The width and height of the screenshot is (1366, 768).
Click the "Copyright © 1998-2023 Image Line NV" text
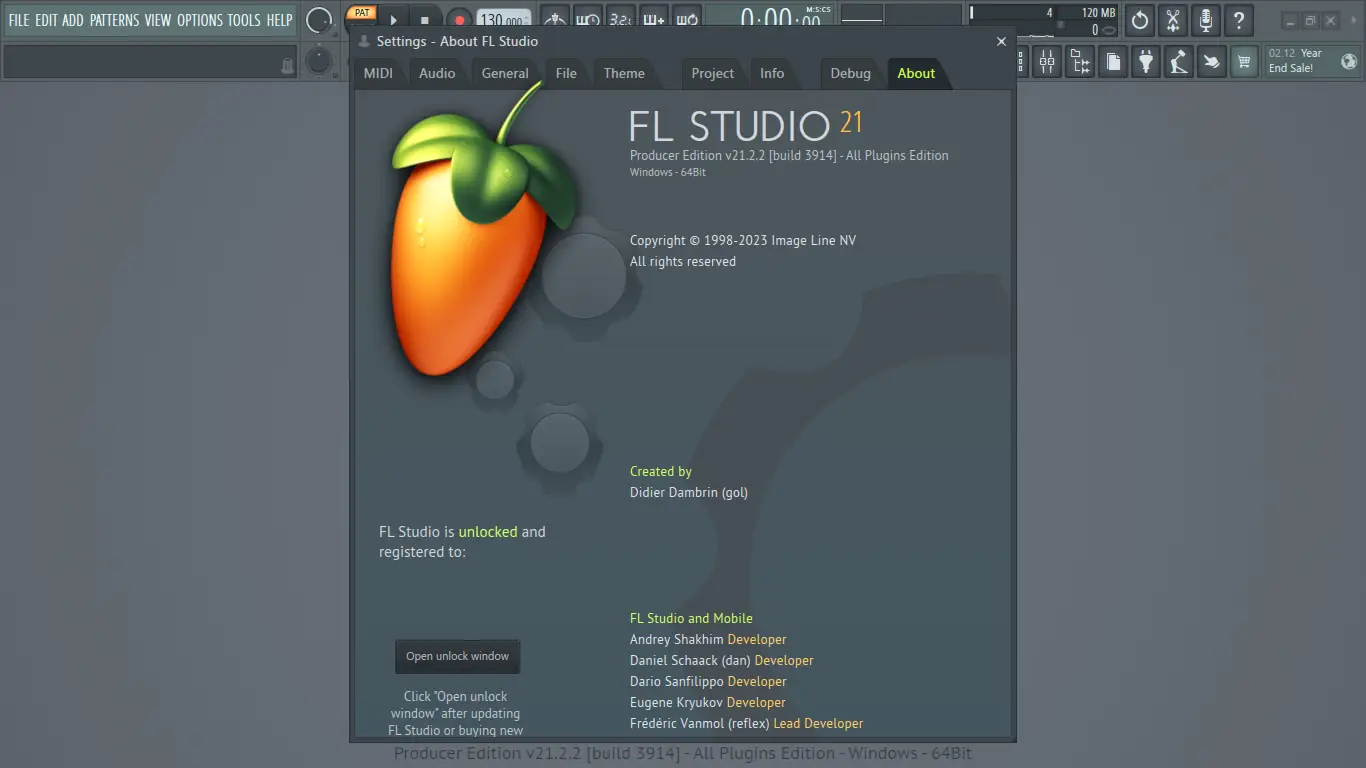pyautogui.click(x=743, y=240)
